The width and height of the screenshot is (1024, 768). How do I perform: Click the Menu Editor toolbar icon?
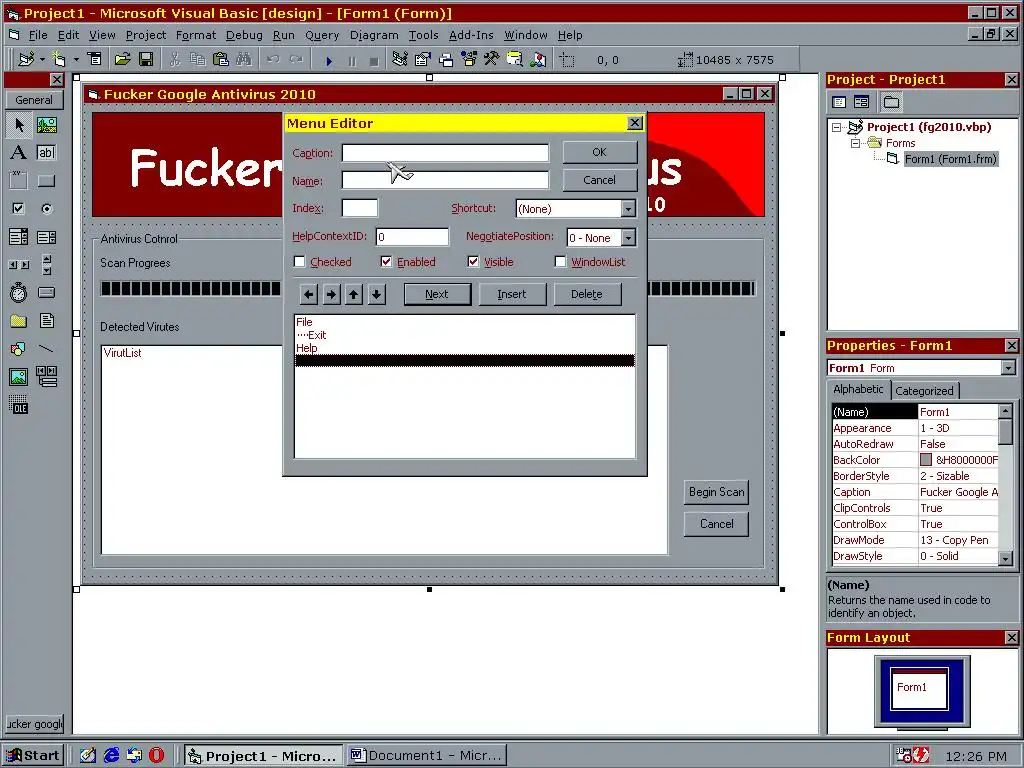coord(95,59)
